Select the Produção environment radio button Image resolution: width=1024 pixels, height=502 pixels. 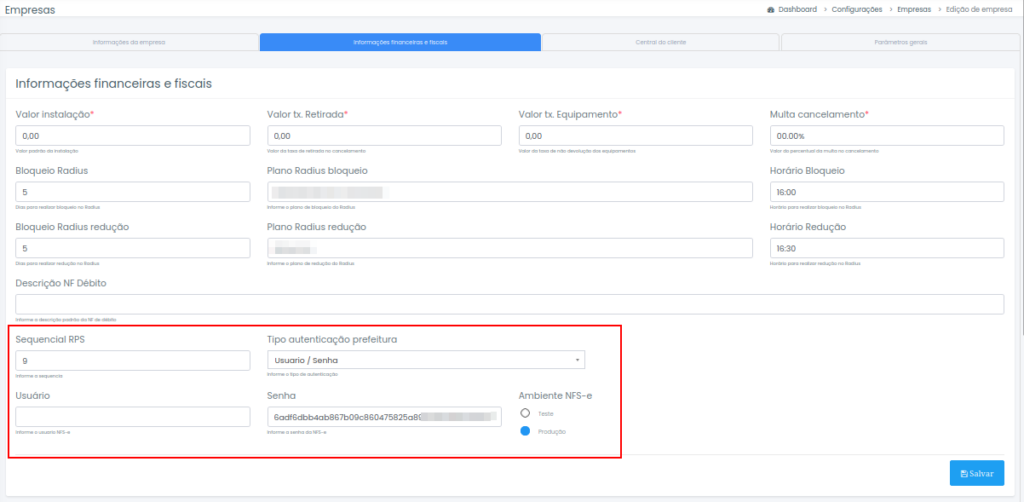pos(525,431)
